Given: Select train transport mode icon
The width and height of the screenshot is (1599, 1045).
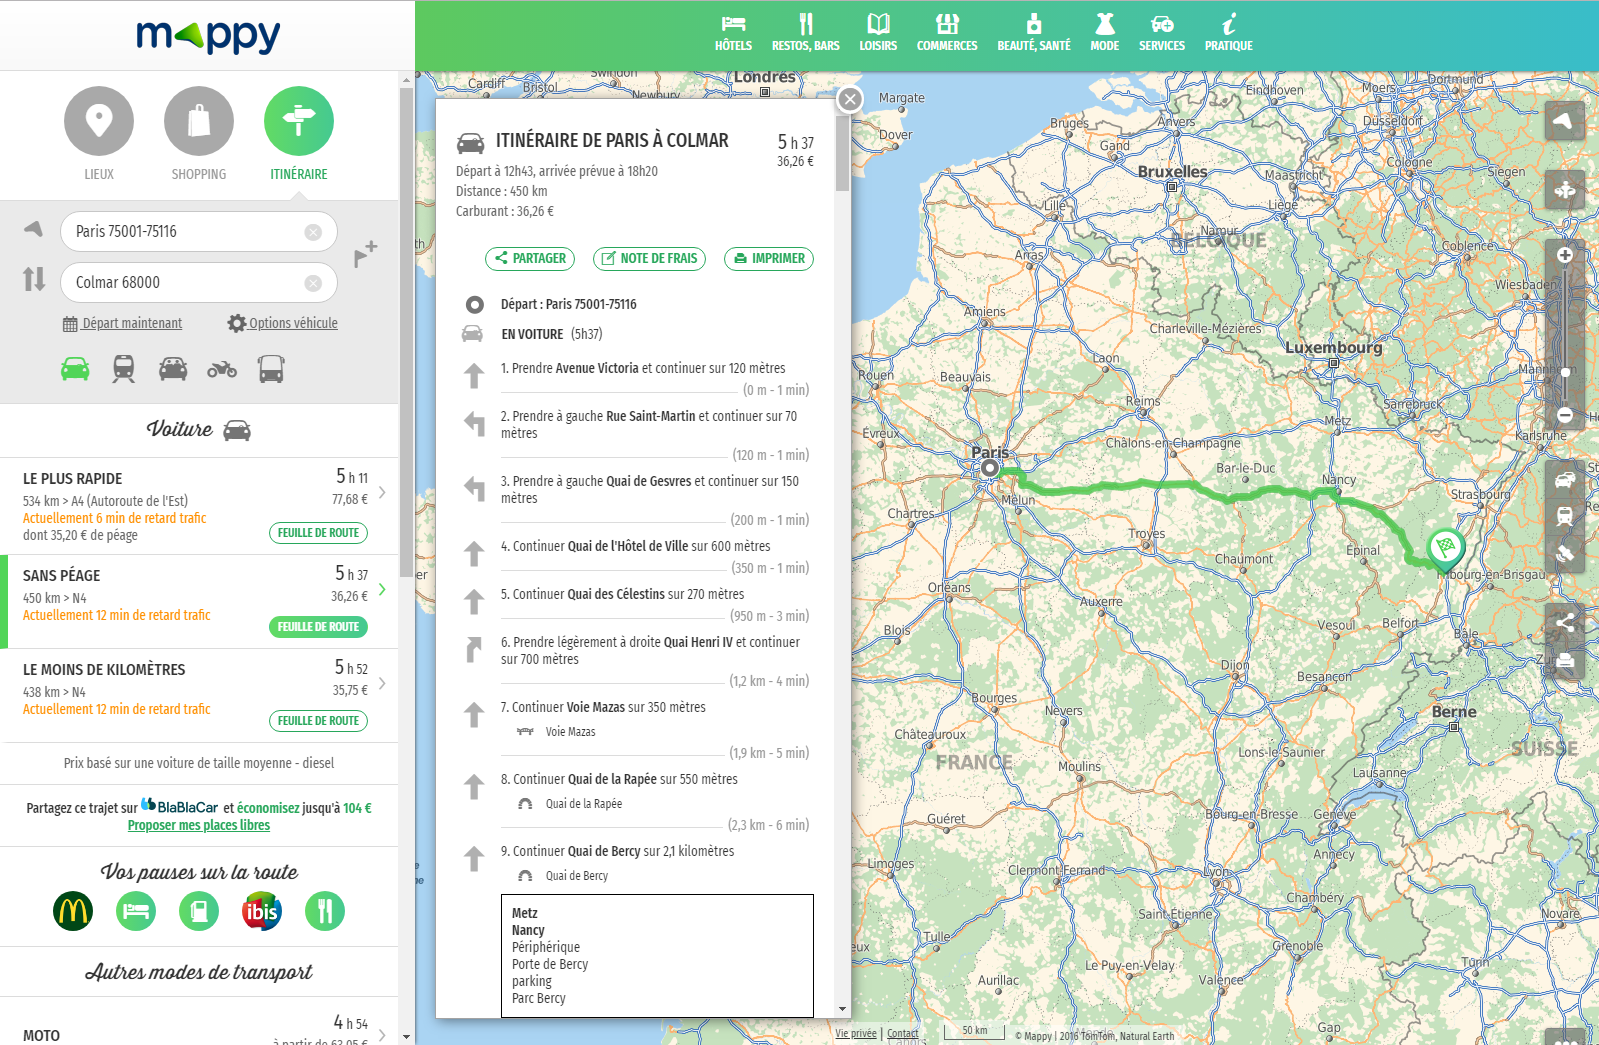Looking at the screenshot, I should [124, 369].
